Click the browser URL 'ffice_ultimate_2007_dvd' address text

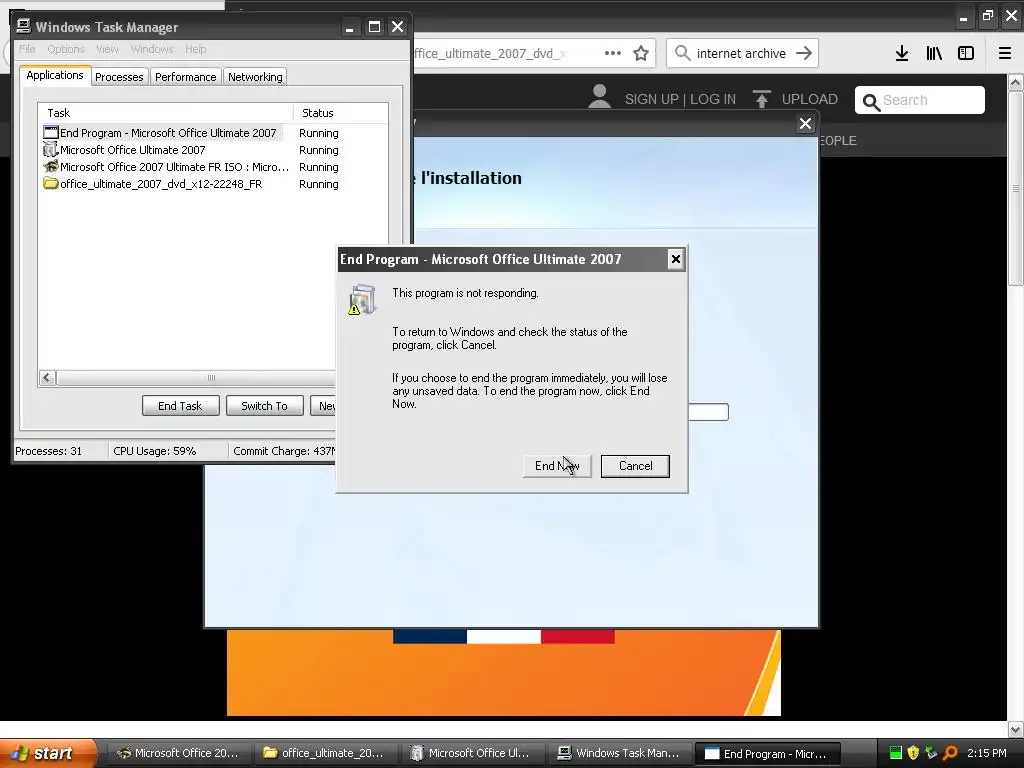click(488, 54)
